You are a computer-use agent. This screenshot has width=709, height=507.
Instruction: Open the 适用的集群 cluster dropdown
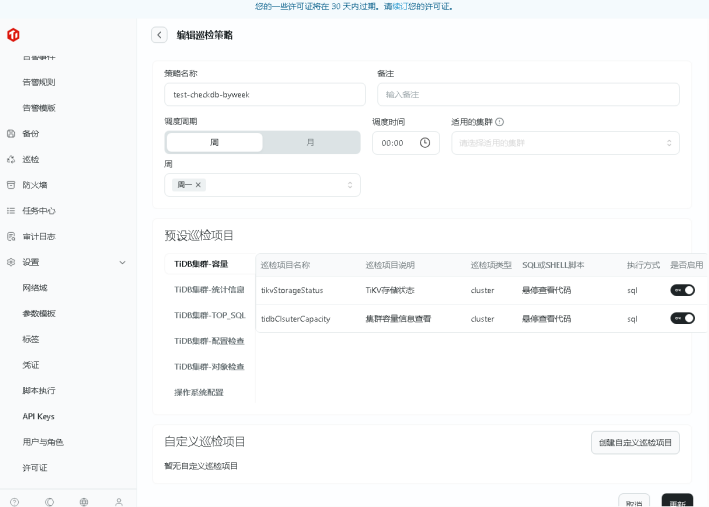(565, 143)
